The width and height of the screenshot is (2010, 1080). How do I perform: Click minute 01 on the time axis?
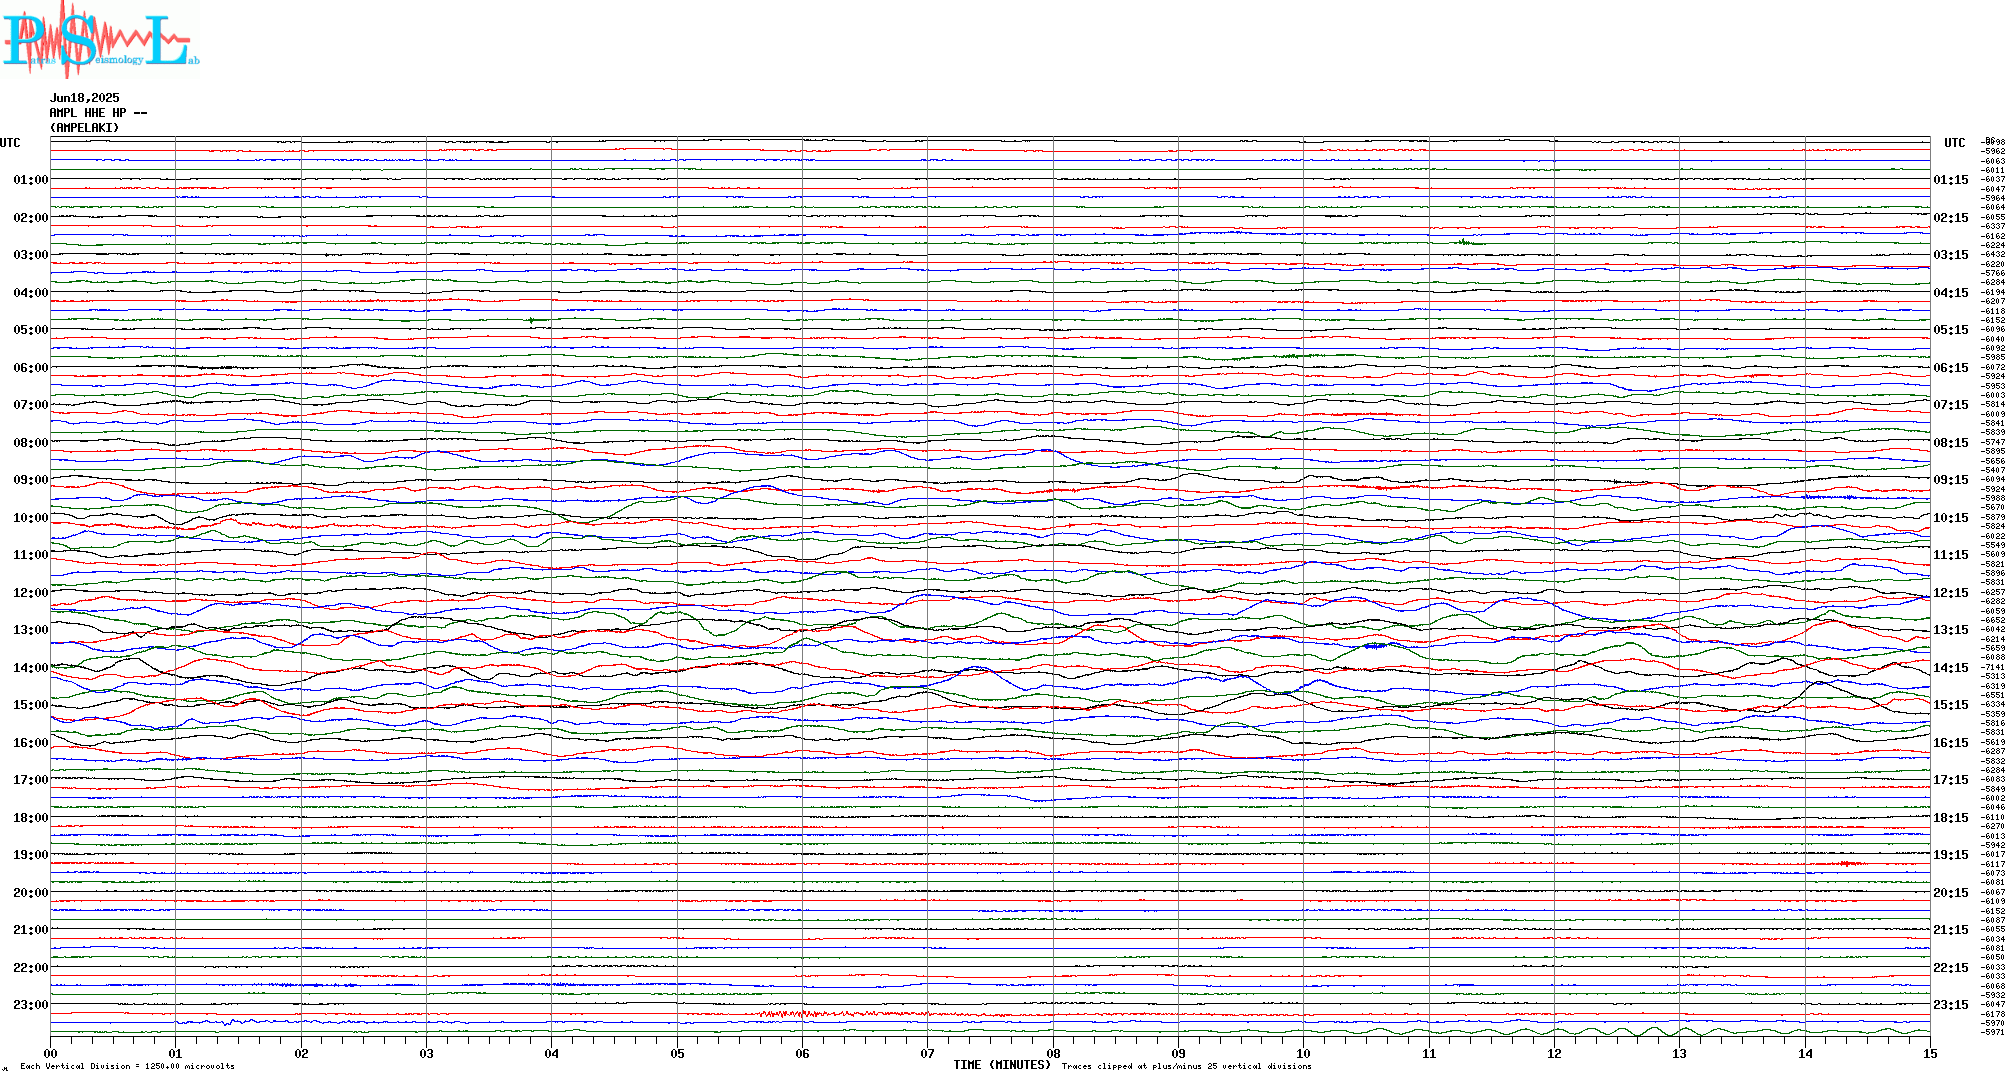pyautogui.click(x=176, y=1053)
